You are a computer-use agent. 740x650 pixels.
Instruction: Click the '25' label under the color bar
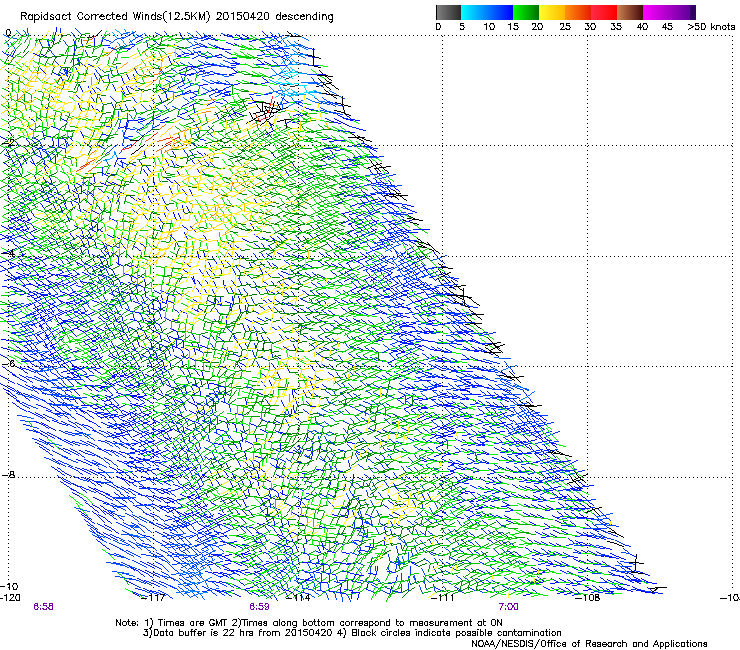(564, 27)
